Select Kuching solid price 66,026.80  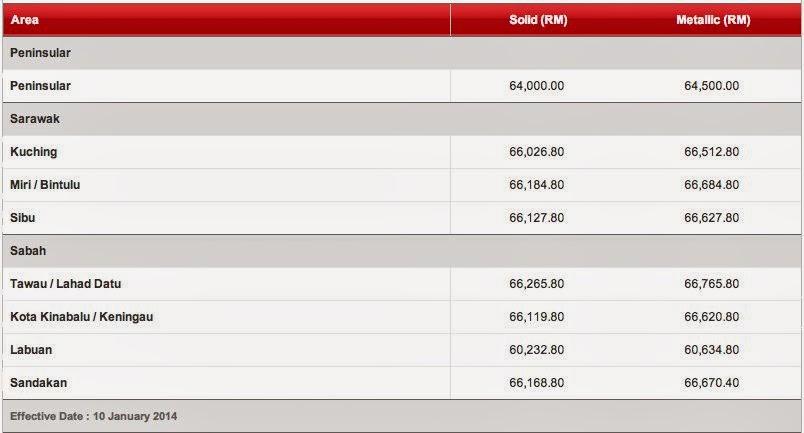tap(536, 152)
